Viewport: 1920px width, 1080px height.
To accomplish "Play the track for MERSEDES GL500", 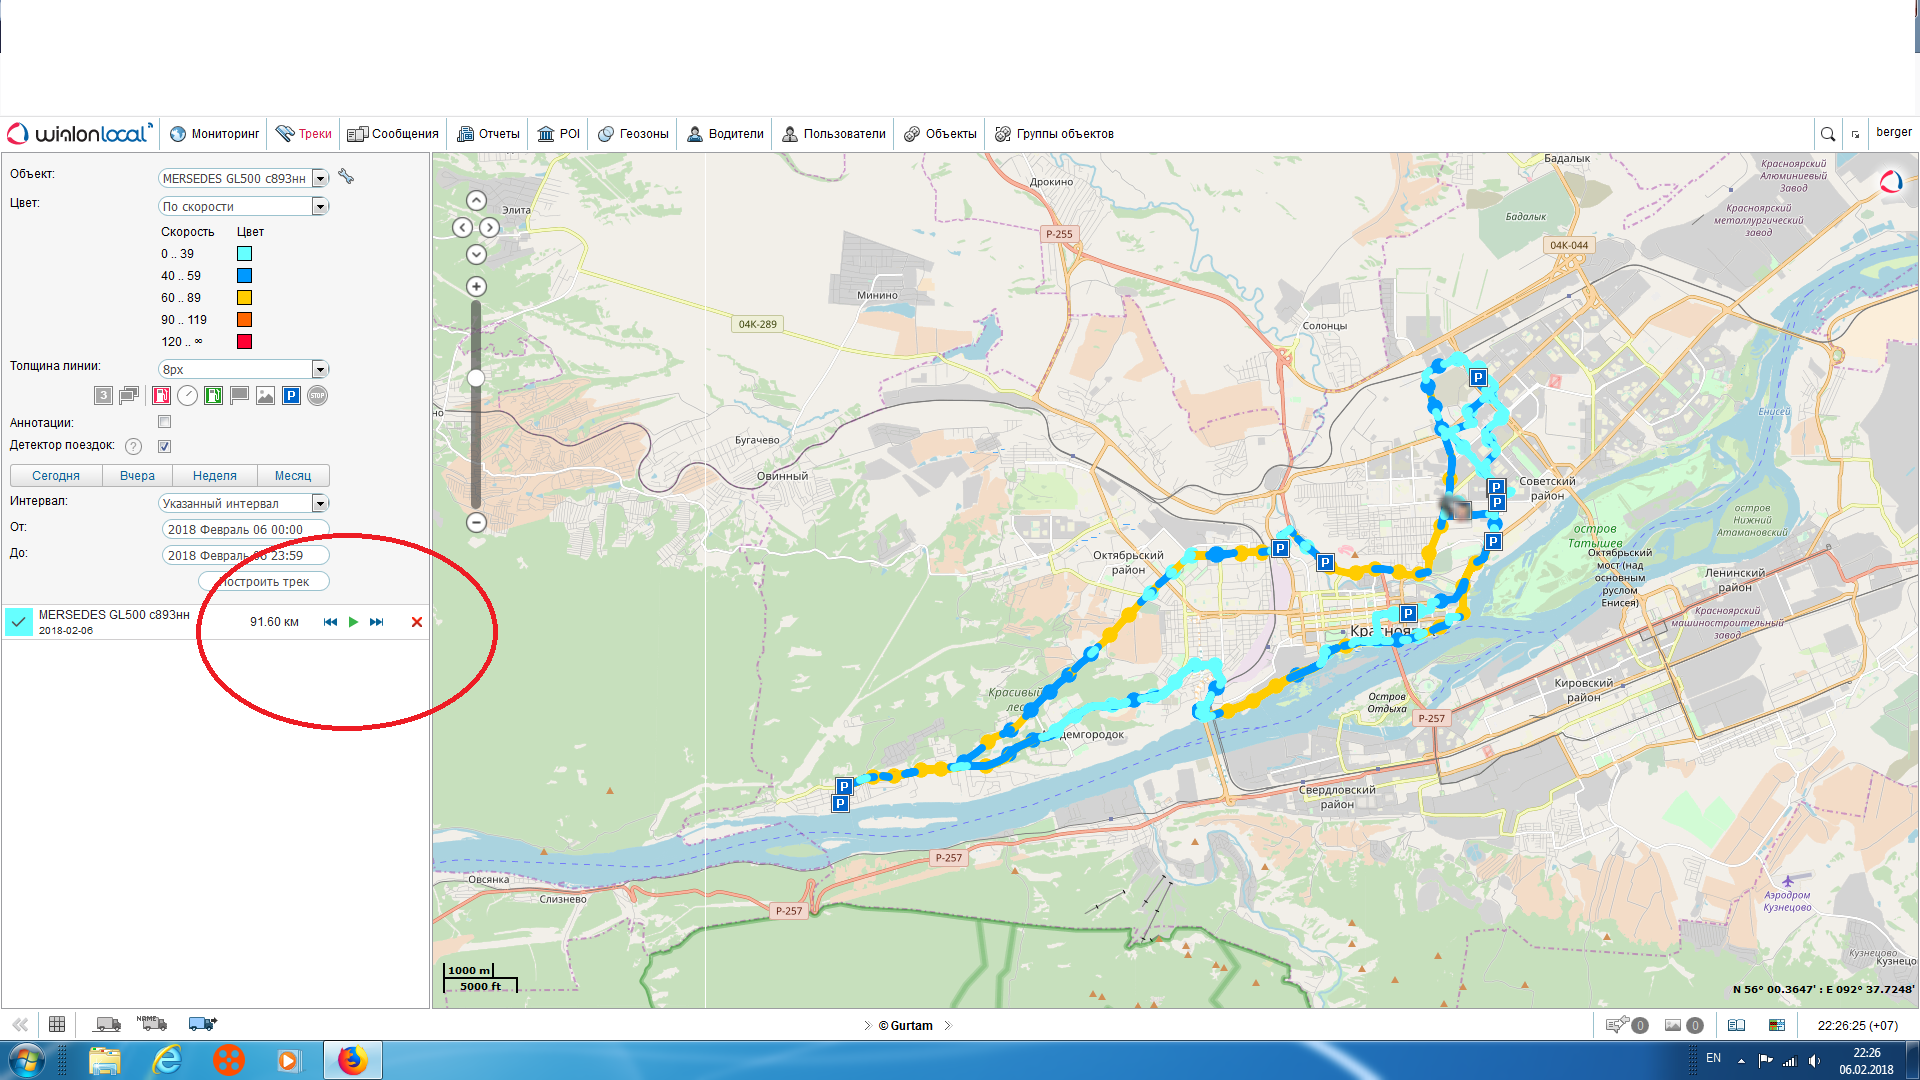I will point(353,622).
